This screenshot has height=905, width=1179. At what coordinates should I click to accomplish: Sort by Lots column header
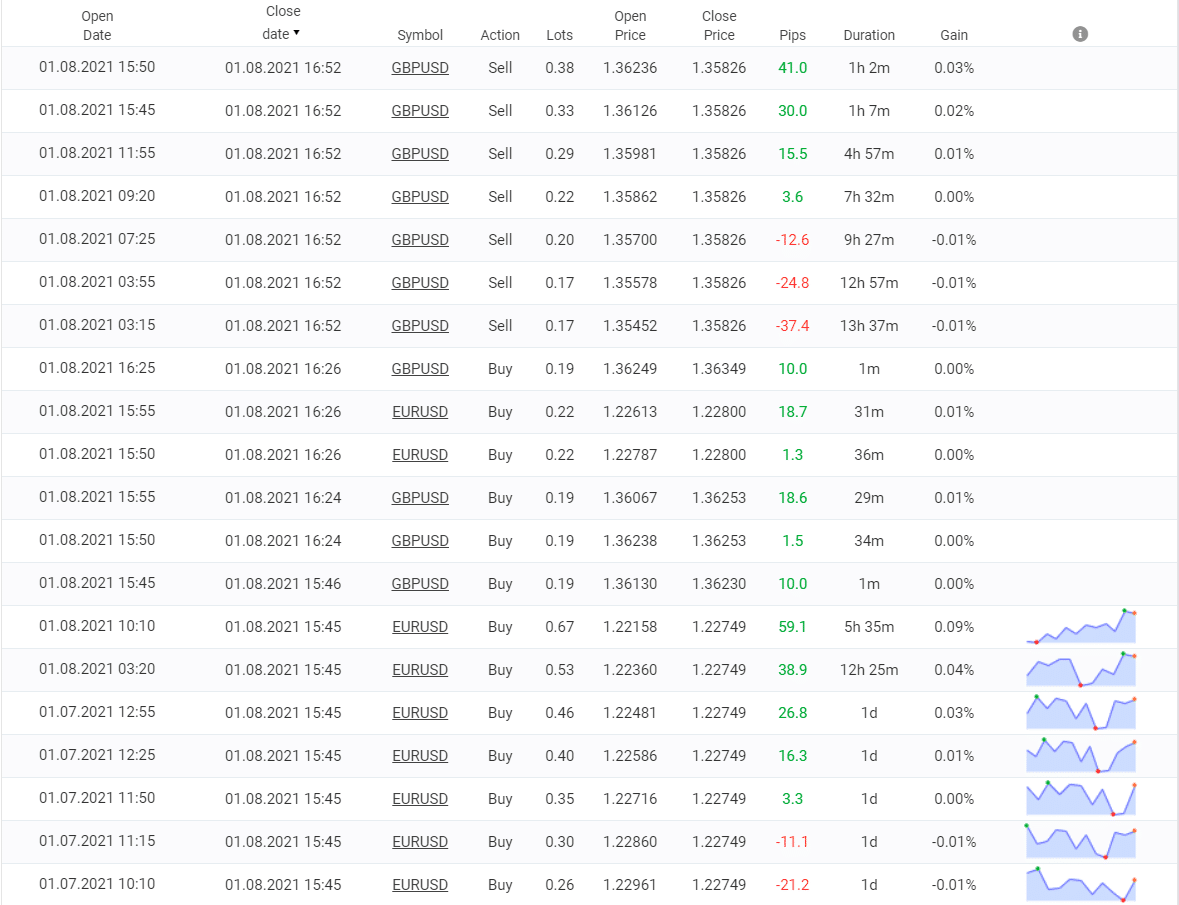point(559,35)
